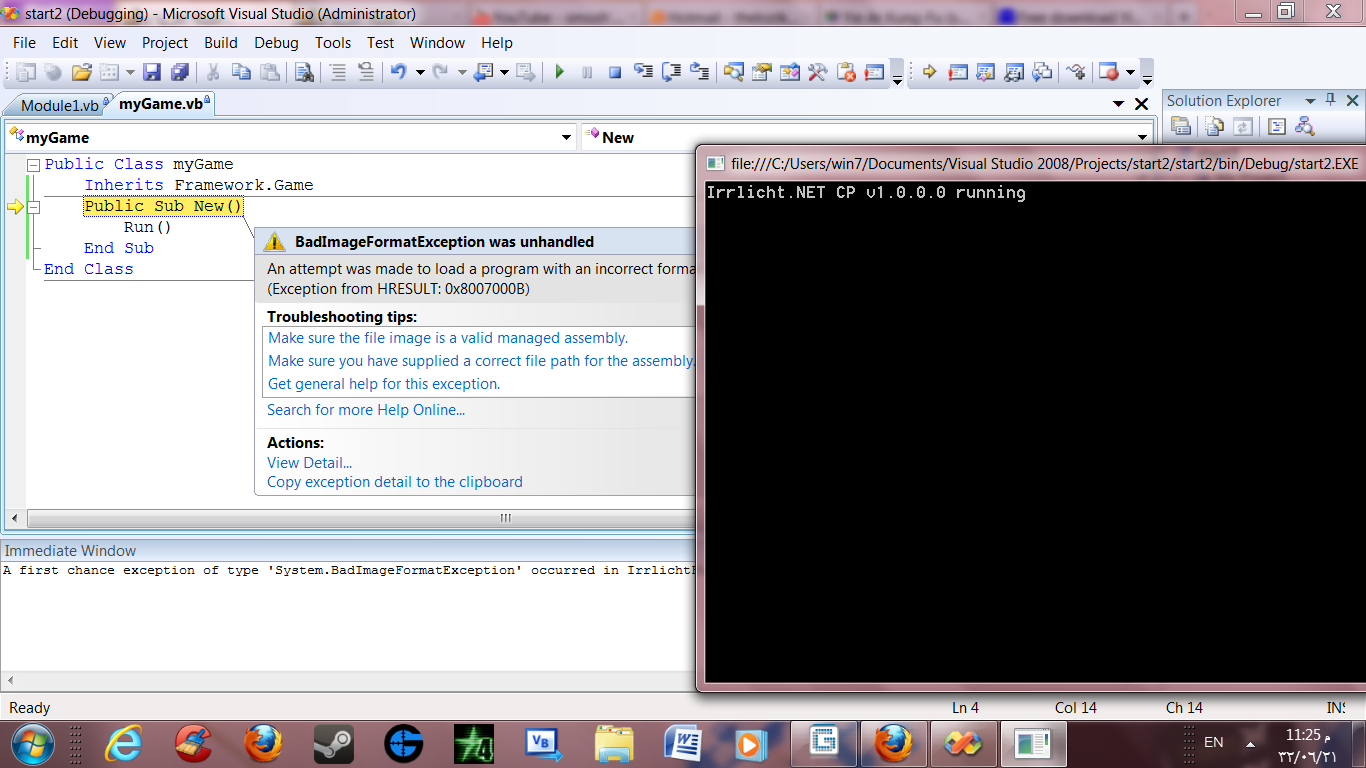Switch to the Module1.vb tab
Image resolution: width=1366 pixels, height=768 pixels.
click(59, 105)
